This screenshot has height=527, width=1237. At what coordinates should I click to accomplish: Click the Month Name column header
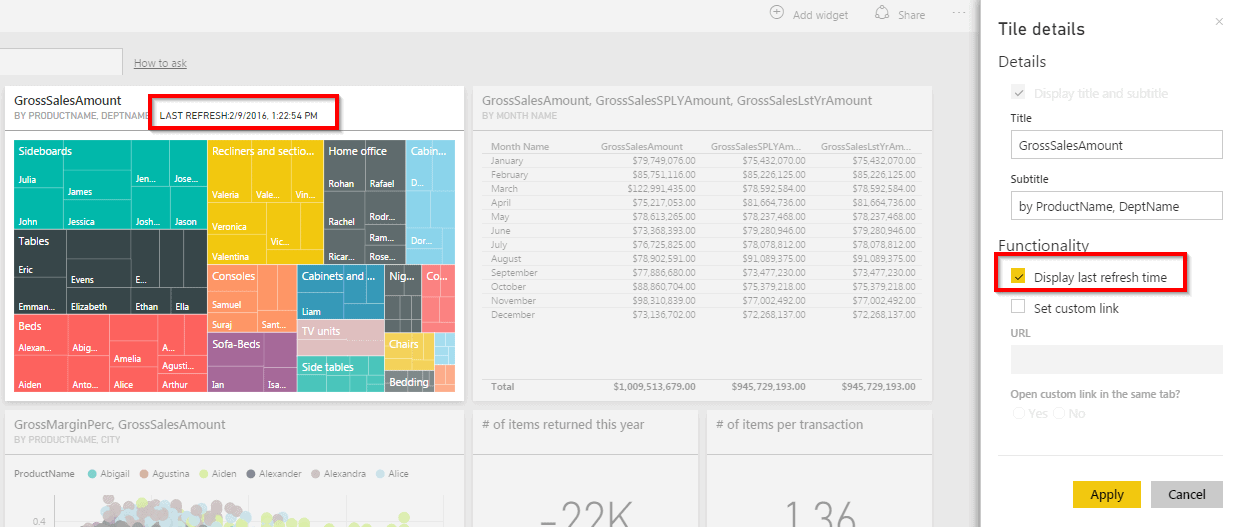coord(520,147)
